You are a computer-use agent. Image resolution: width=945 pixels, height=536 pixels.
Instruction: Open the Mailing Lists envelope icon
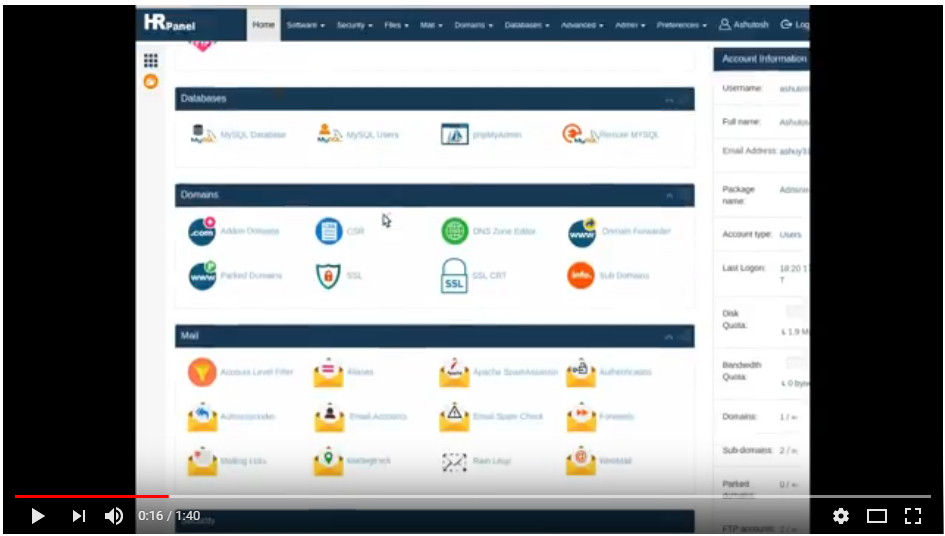(202, 461)
